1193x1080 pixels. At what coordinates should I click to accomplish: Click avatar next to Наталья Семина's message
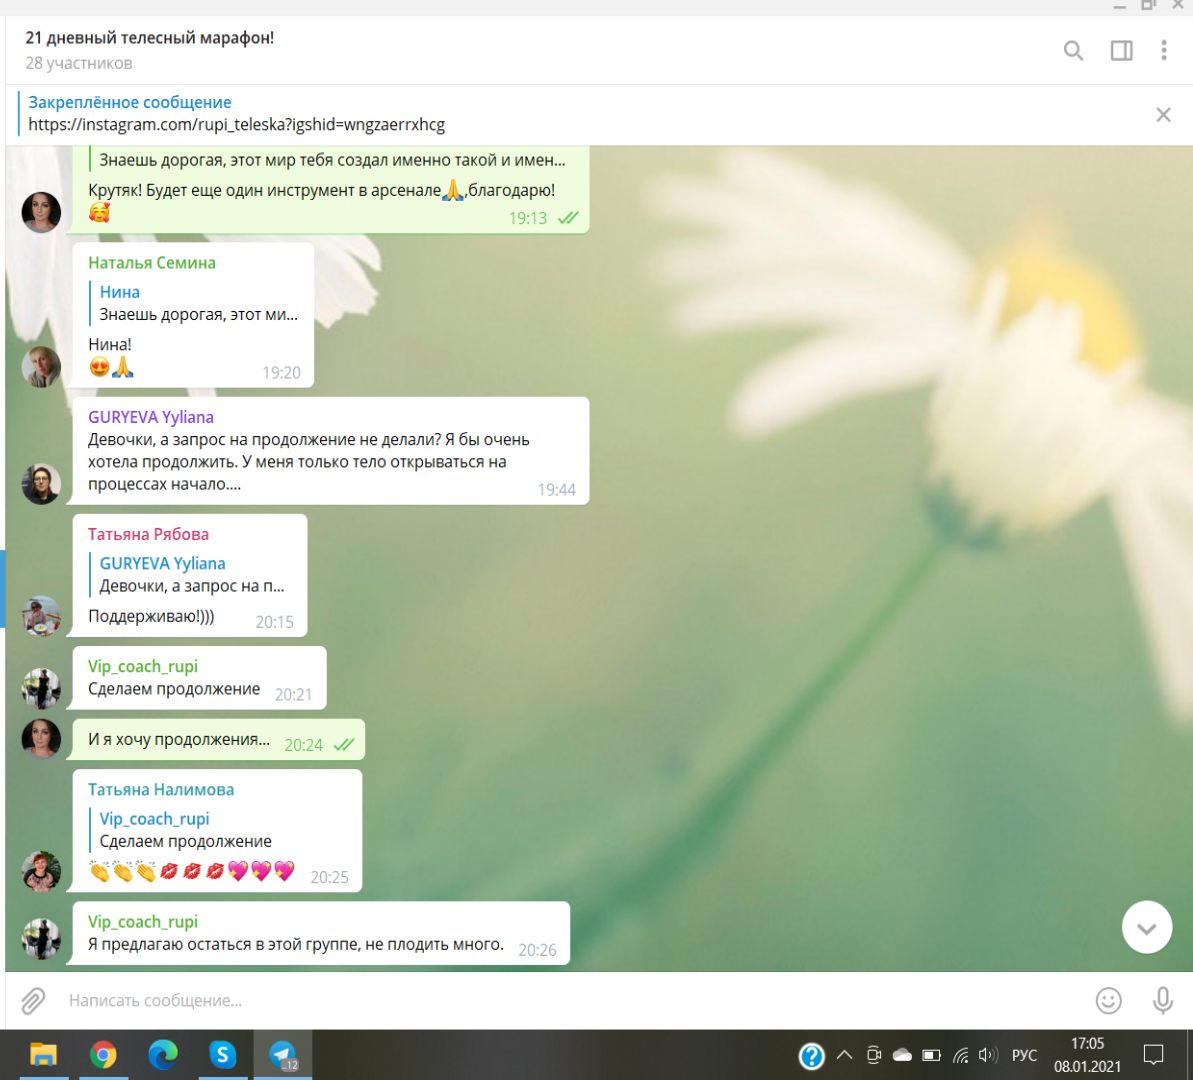(x=41, y=367)
